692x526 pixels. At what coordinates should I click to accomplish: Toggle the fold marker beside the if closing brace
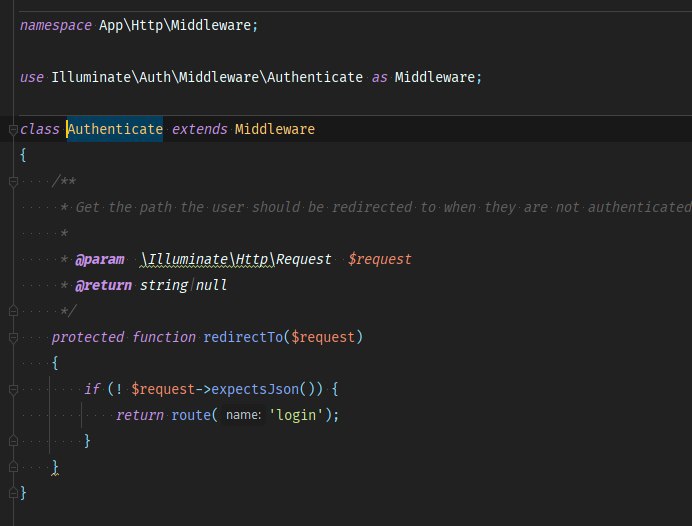13,441
